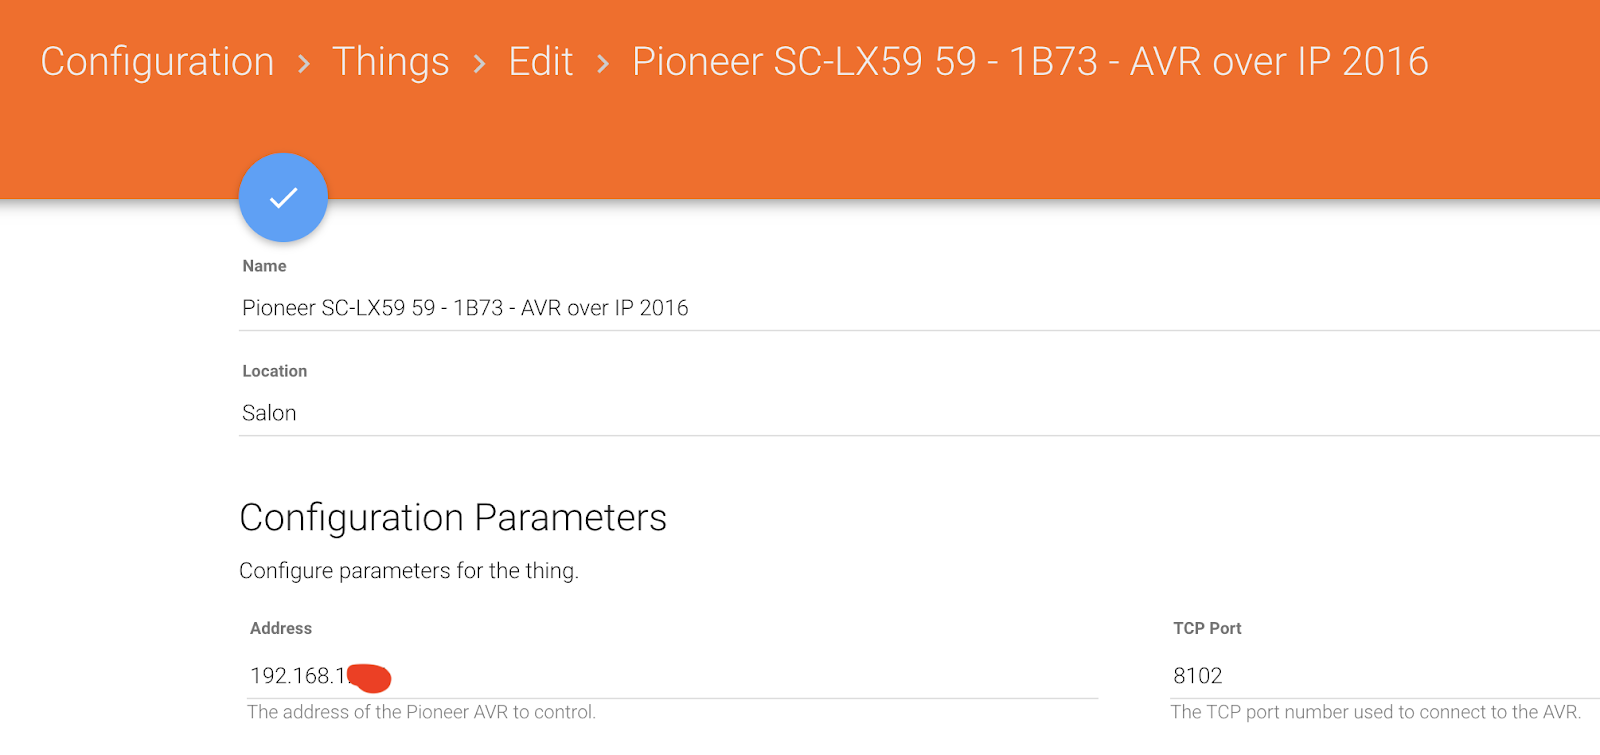The image size is (1600, 755).
Task: Click the blue checkmark save button
Action: click(283, 197)
